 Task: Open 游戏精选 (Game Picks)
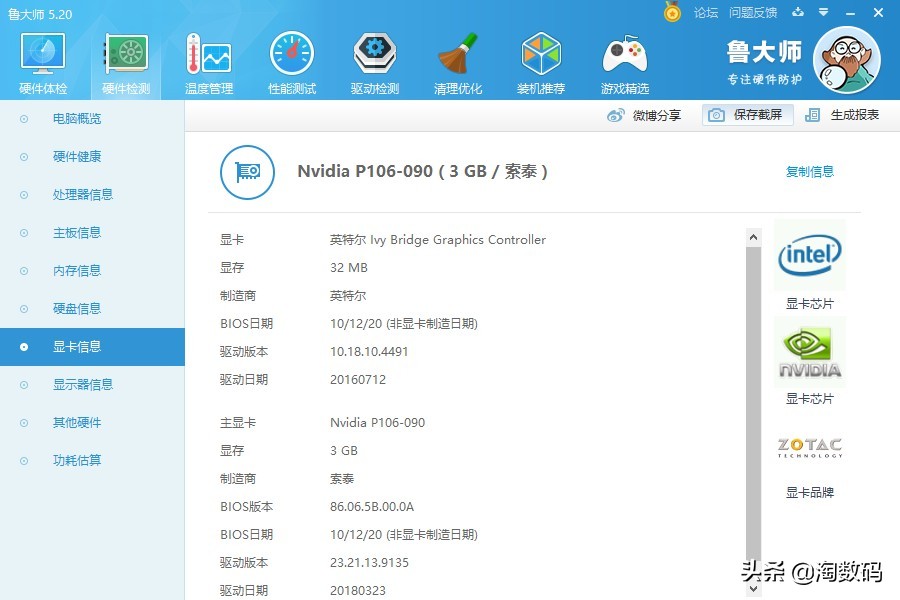tap(624, 60)
